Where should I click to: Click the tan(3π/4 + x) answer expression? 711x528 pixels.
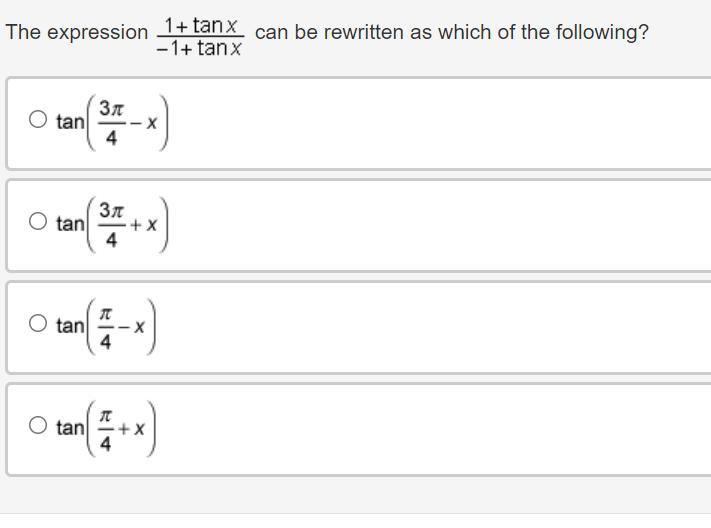point(113,224)
